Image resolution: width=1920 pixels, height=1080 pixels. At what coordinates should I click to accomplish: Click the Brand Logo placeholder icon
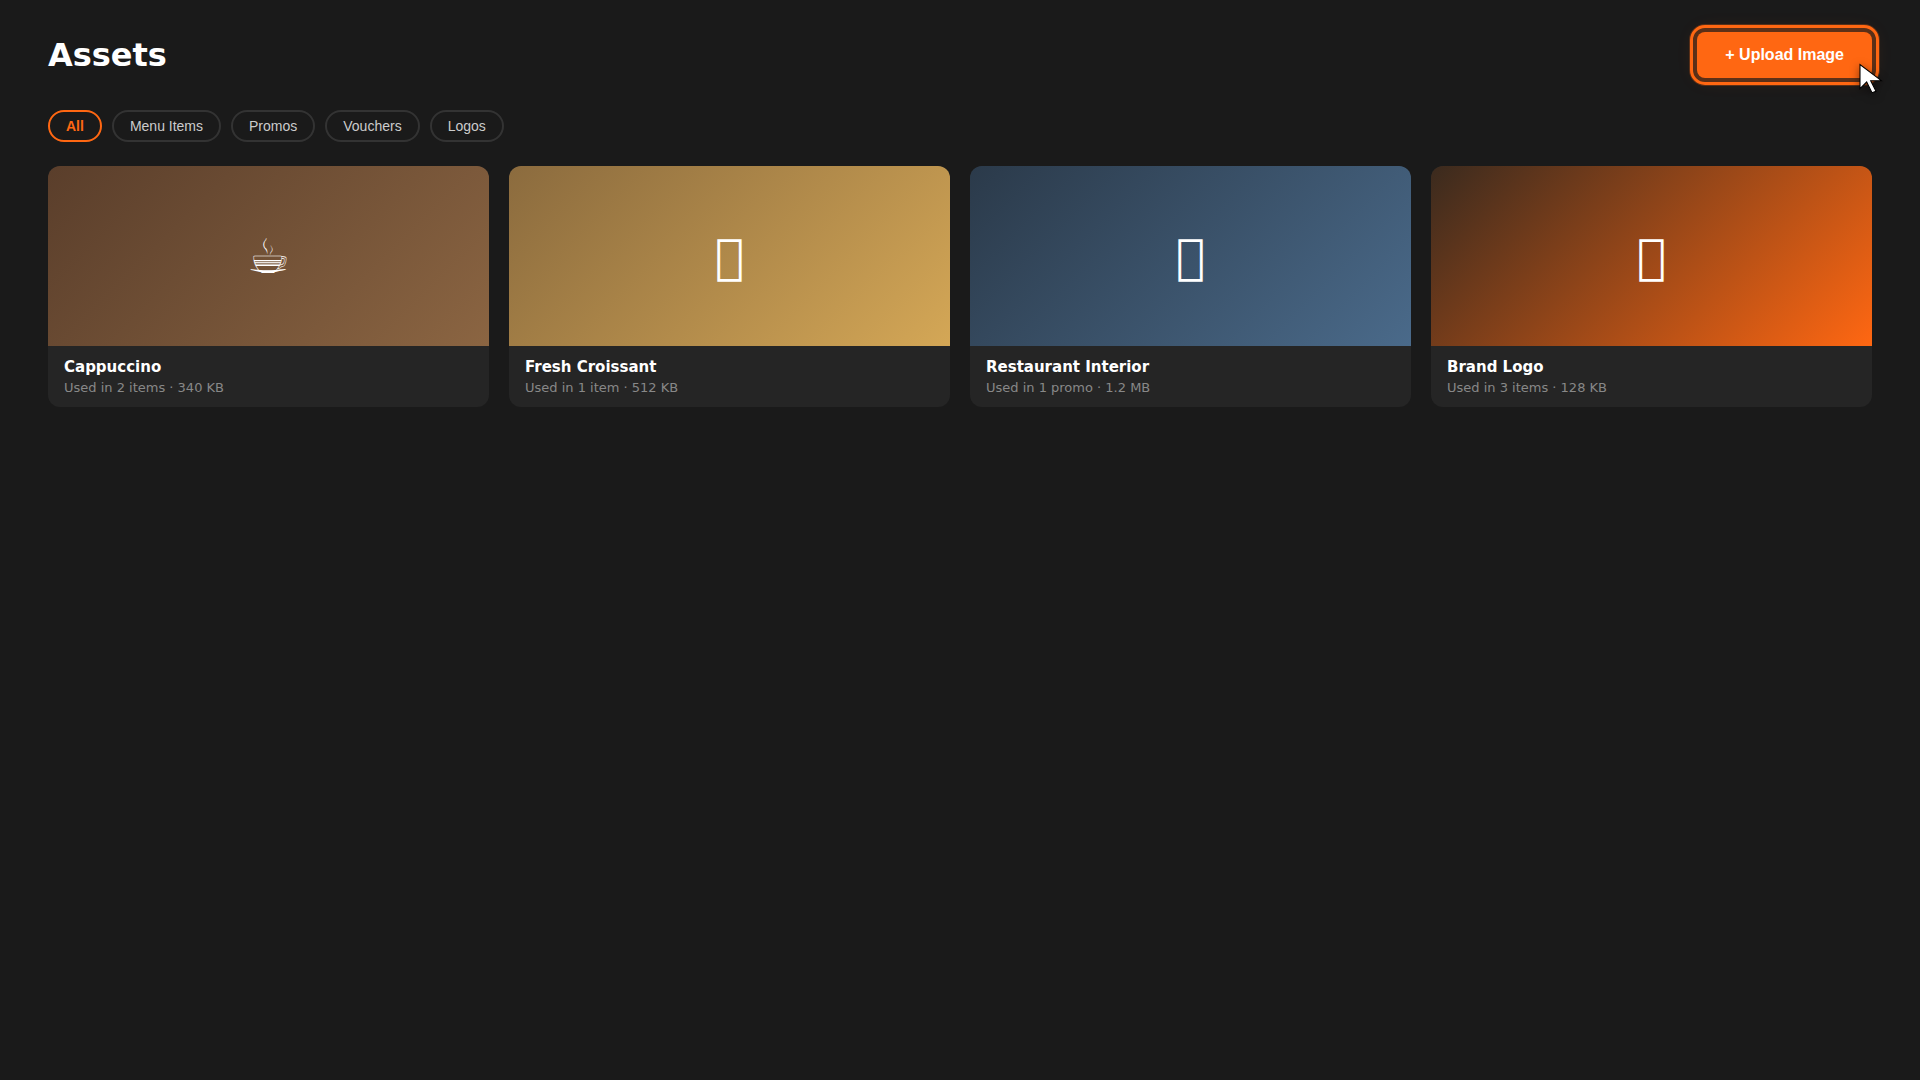click(x=1651, y=260)
